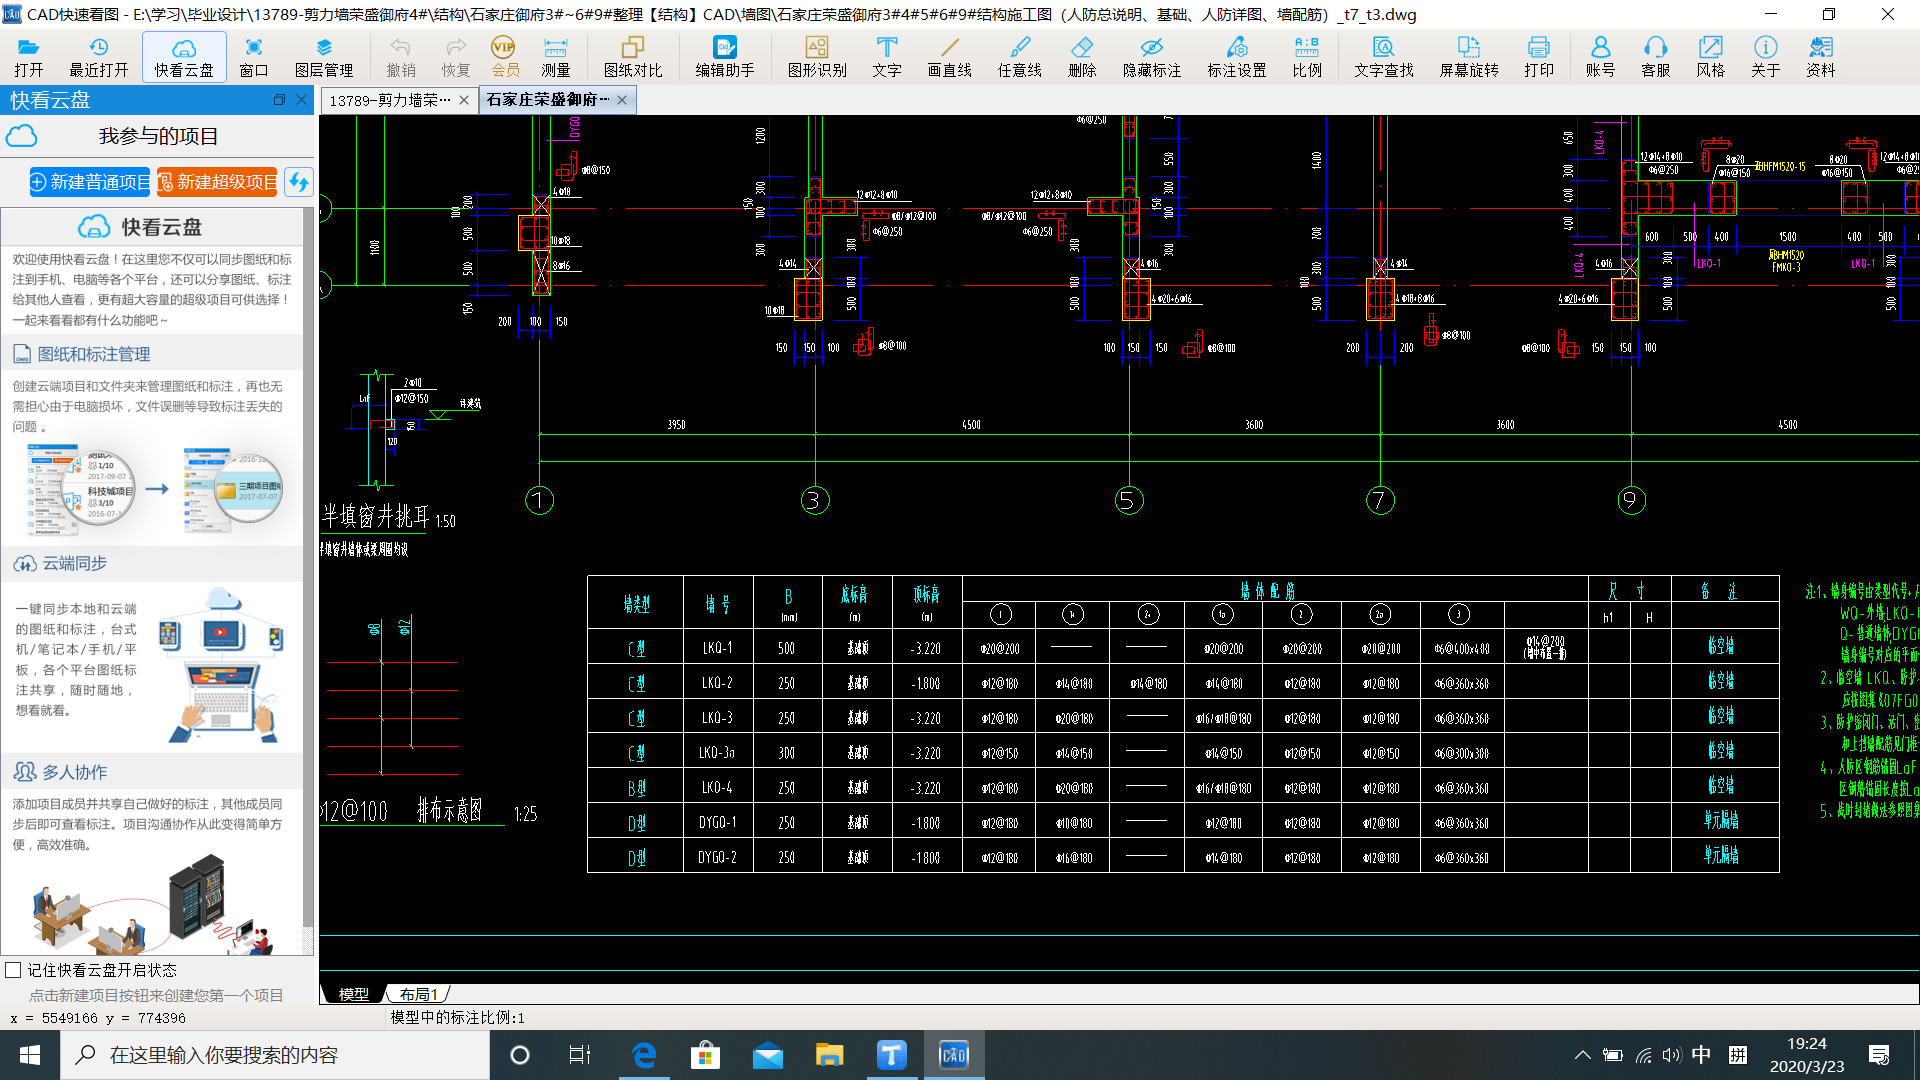Open File Explorer from taskbar
Image resolution: width=1920 pixels, height=1080 pixels.
point(829,1055)
